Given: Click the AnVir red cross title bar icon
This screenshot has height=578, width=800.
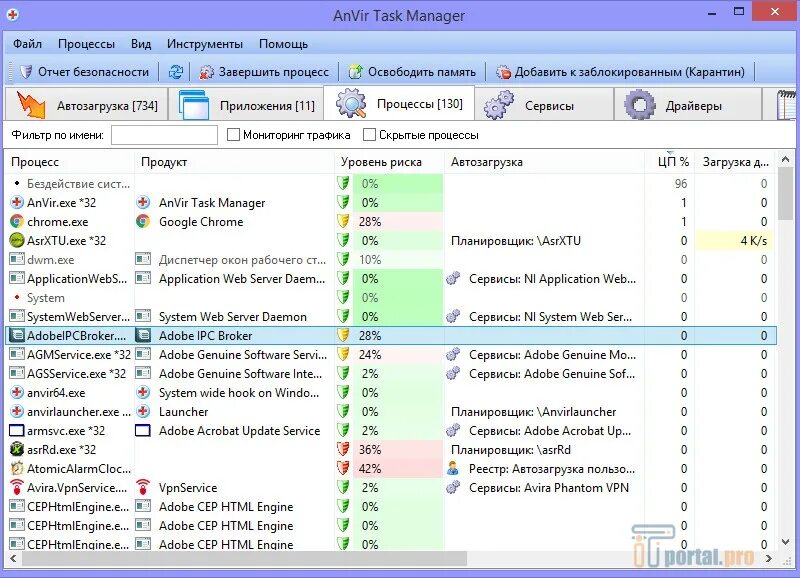Looking at the screenshot, I should (13, 14).
